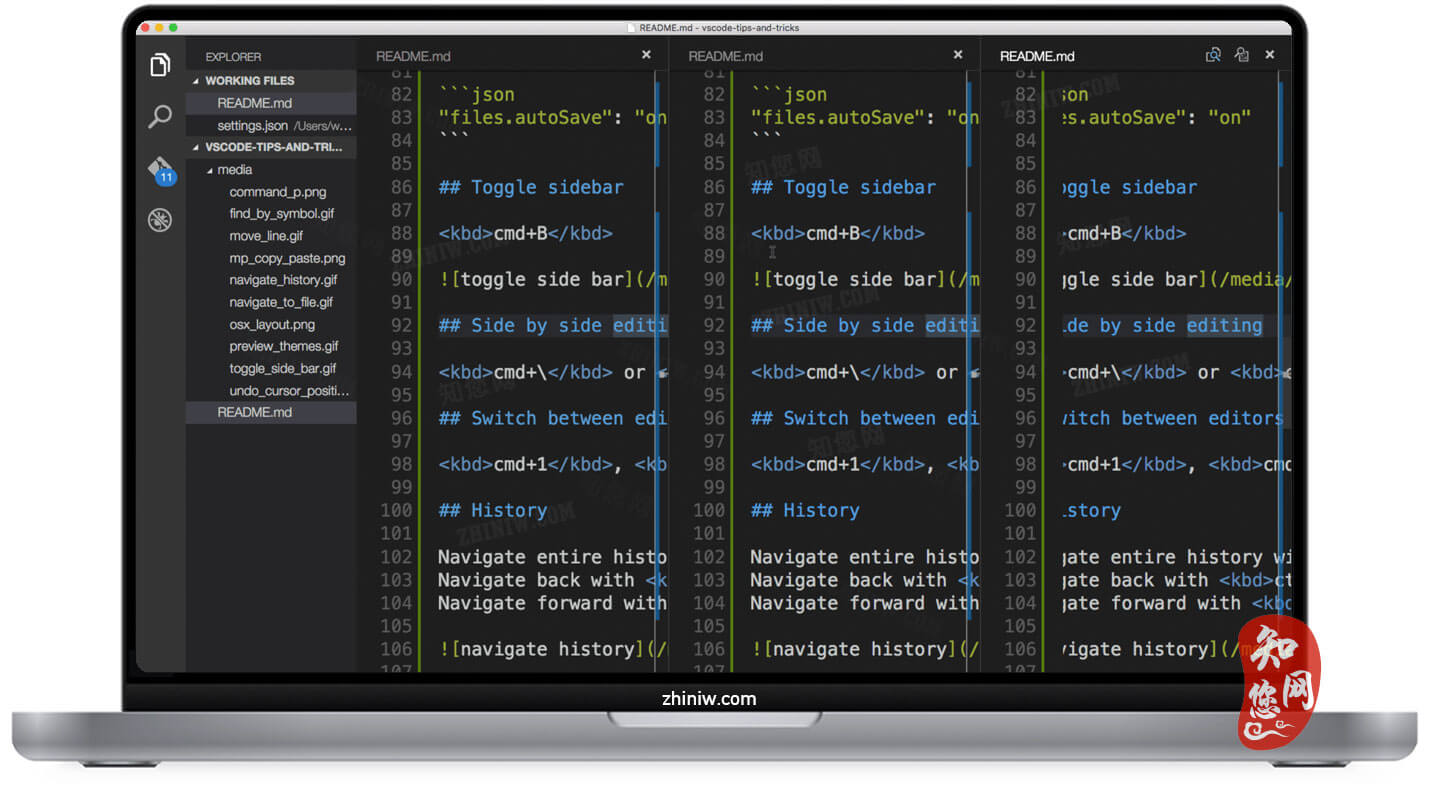Select the first README.md editor tab
The width and height of the screenshot is (1429, 797).
click(413, 56)
